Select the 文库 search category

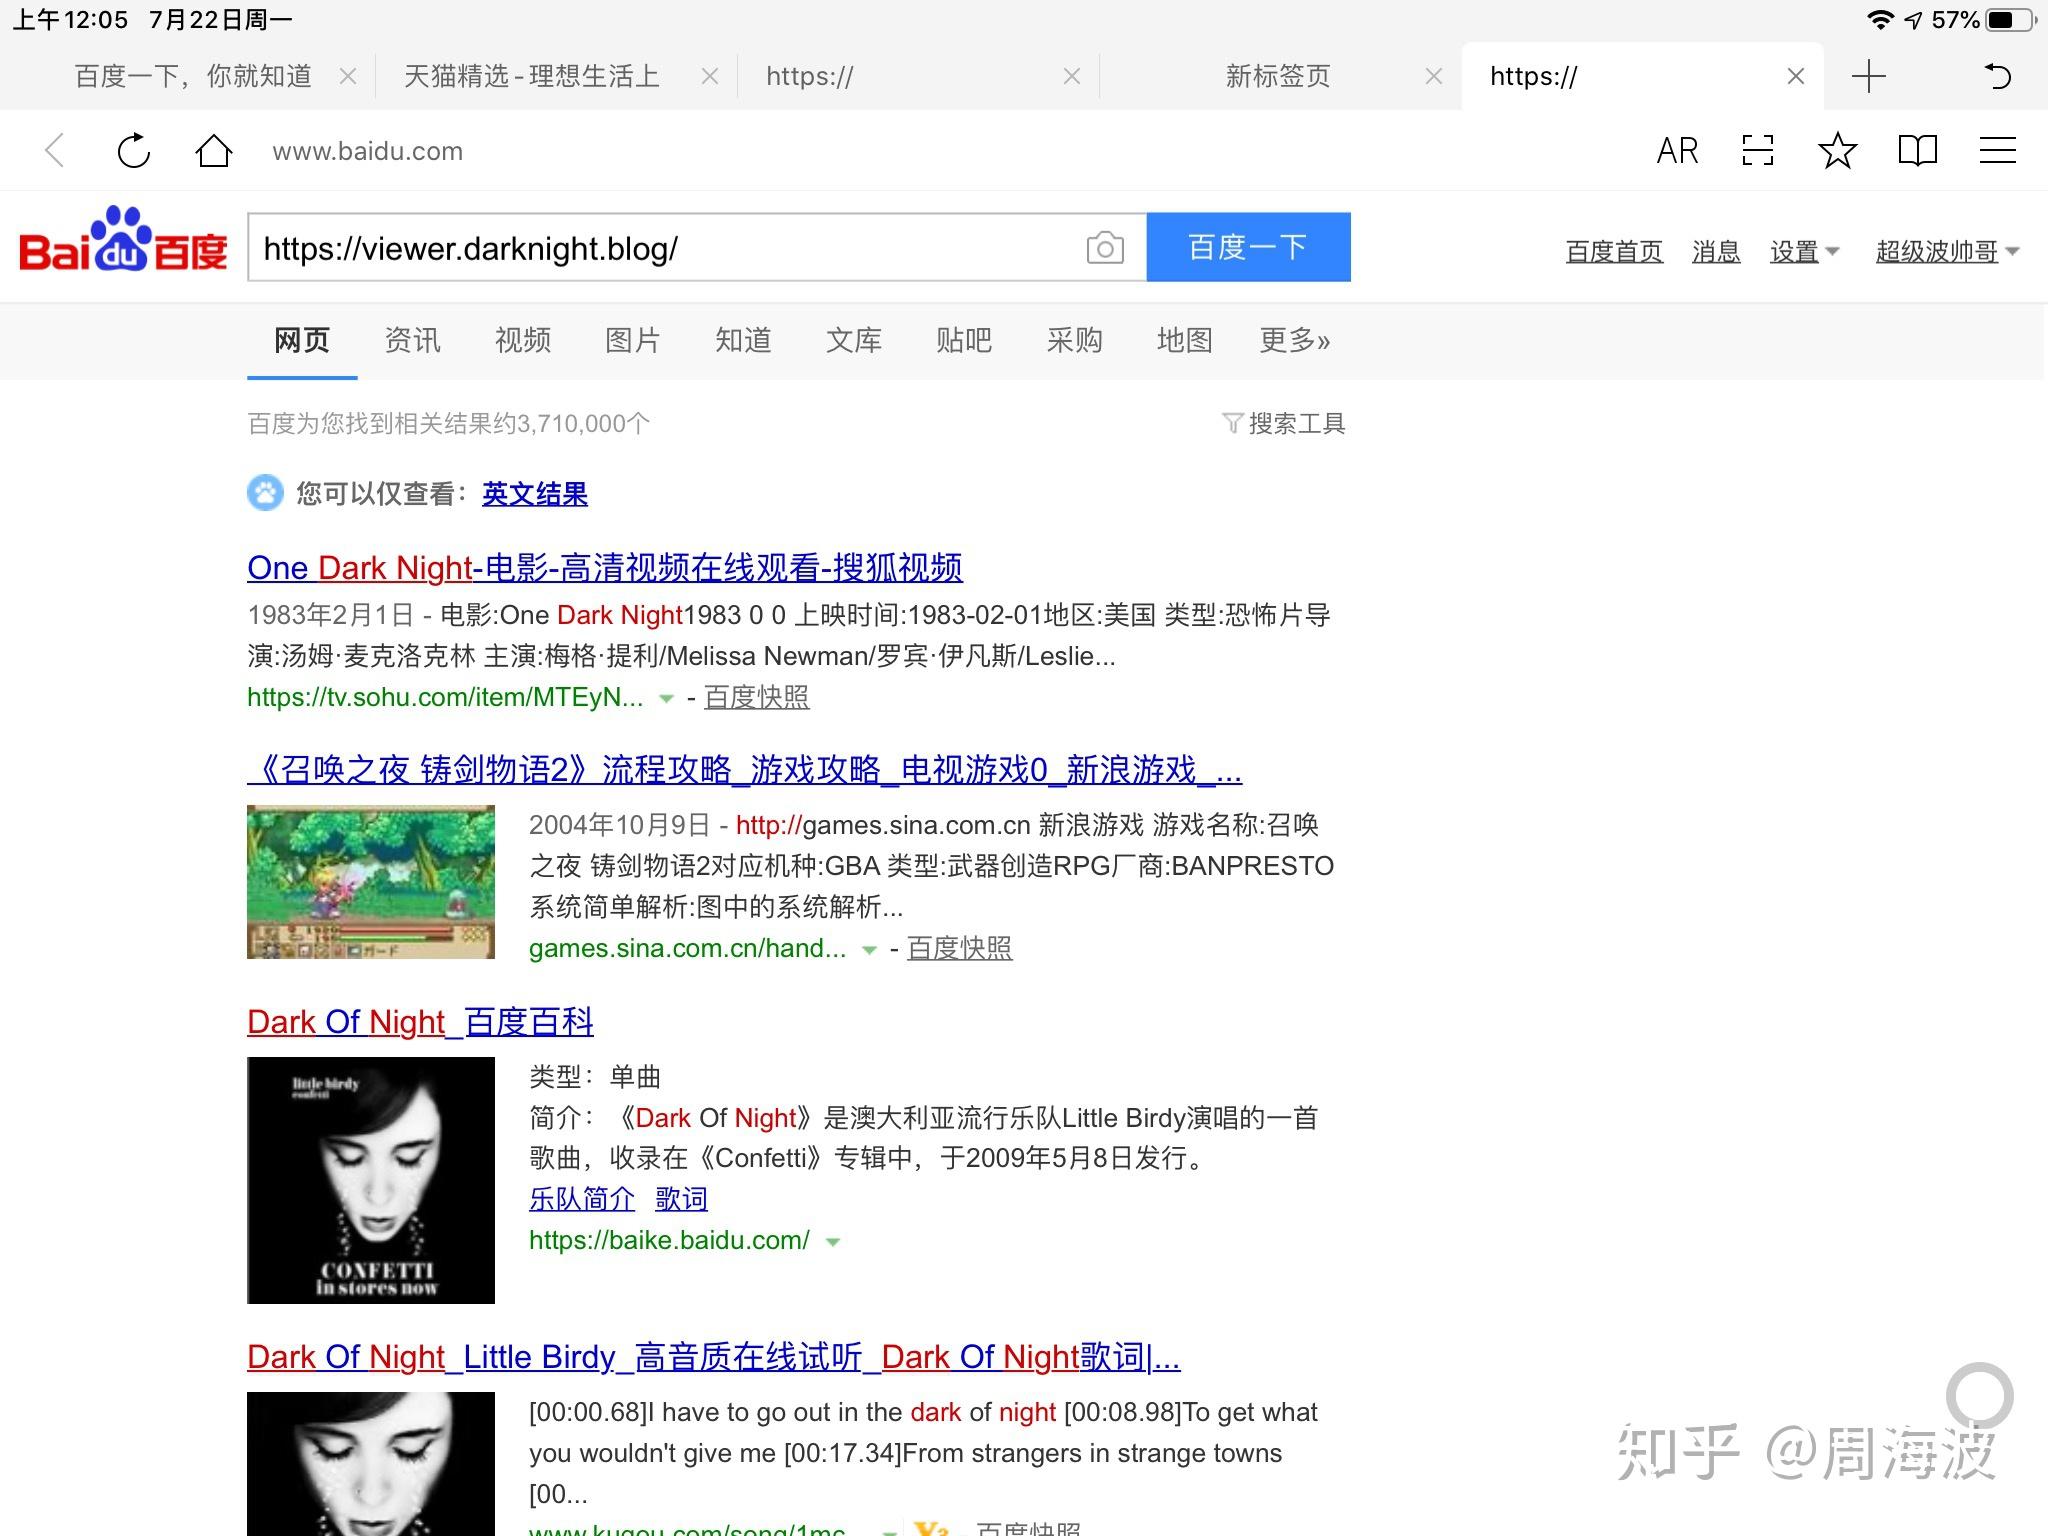click(x=854, y=340)
